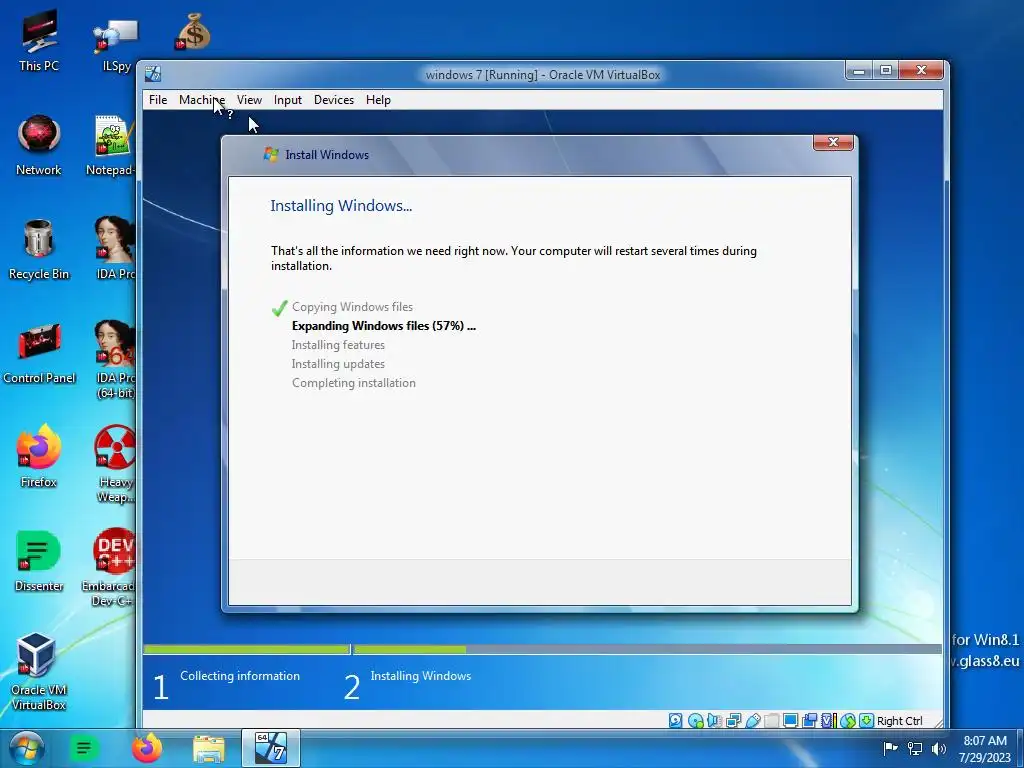Click the taskbar clock showing 8:07 AM
This screenshot has height=768, width=1024.
(985, 748)
